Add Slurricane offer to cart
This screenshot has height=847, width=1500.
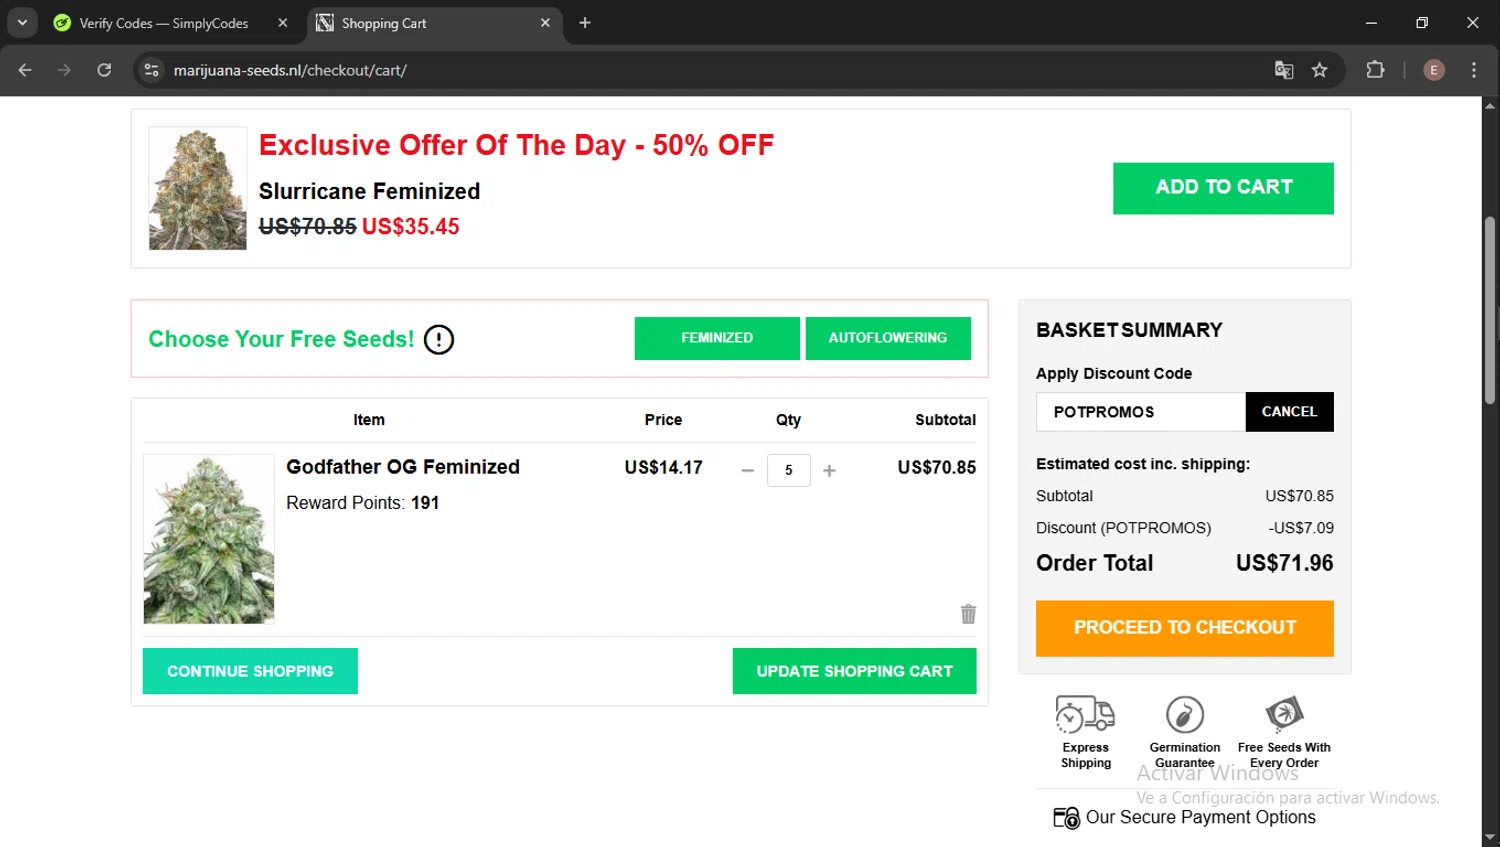click(1223, 188)
